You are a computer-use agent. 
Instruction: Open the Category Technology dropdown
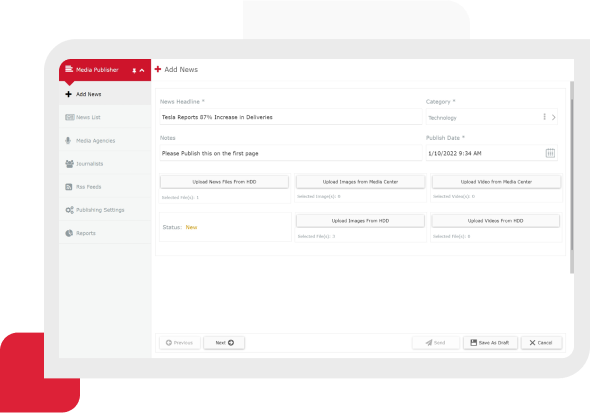(491, 117)
